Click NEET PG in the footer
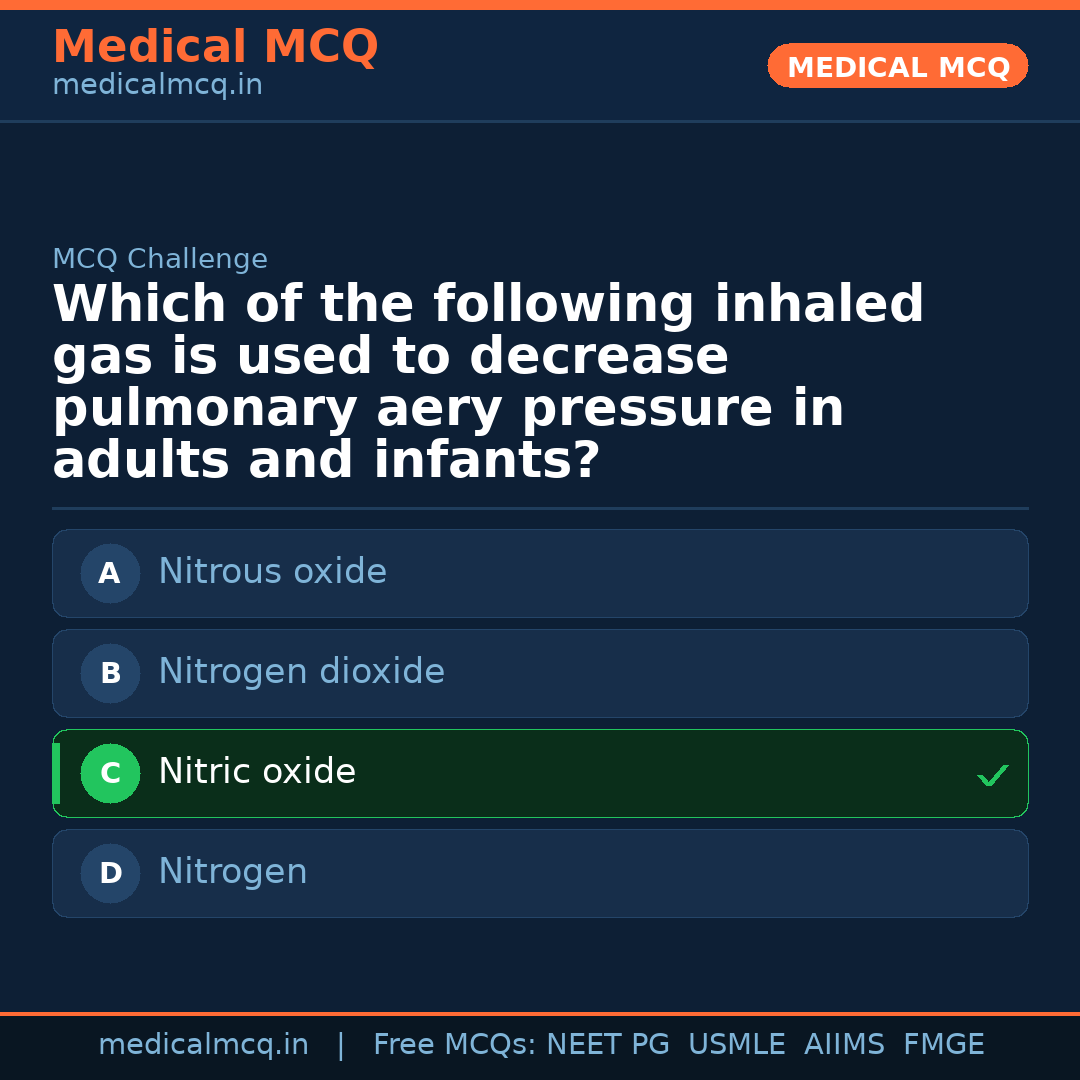 608,1045
